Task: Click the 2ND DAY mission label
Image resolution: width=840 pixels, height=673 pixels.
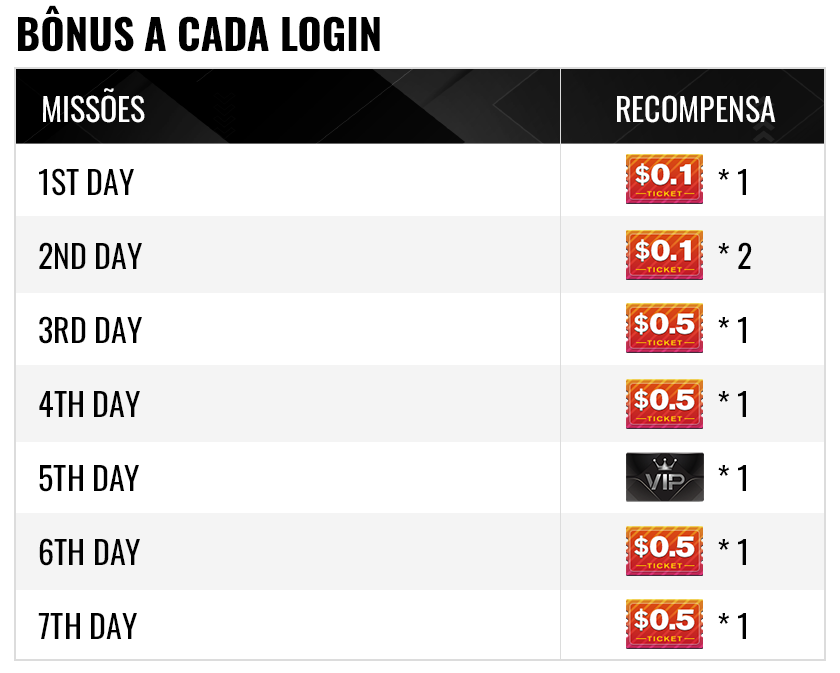Action: coord(90,256)
